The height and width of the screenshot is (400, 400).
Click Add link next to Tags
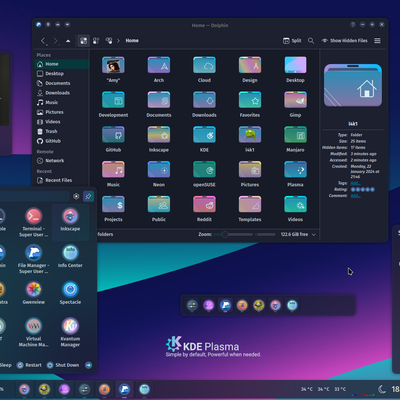point(355,183)
